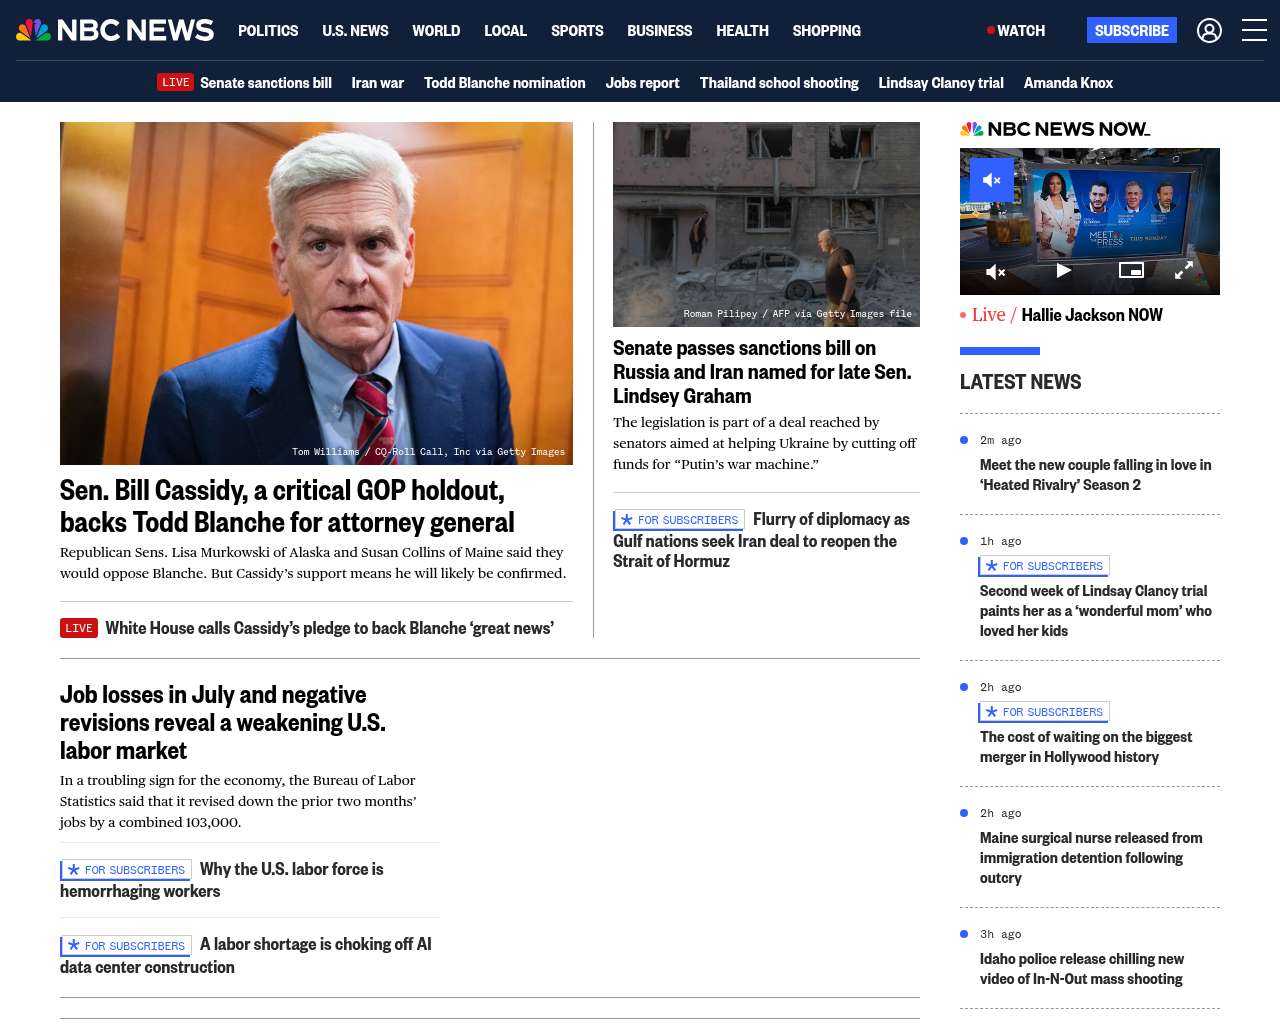Open the Bill Cassidy photo

(316, 293)
